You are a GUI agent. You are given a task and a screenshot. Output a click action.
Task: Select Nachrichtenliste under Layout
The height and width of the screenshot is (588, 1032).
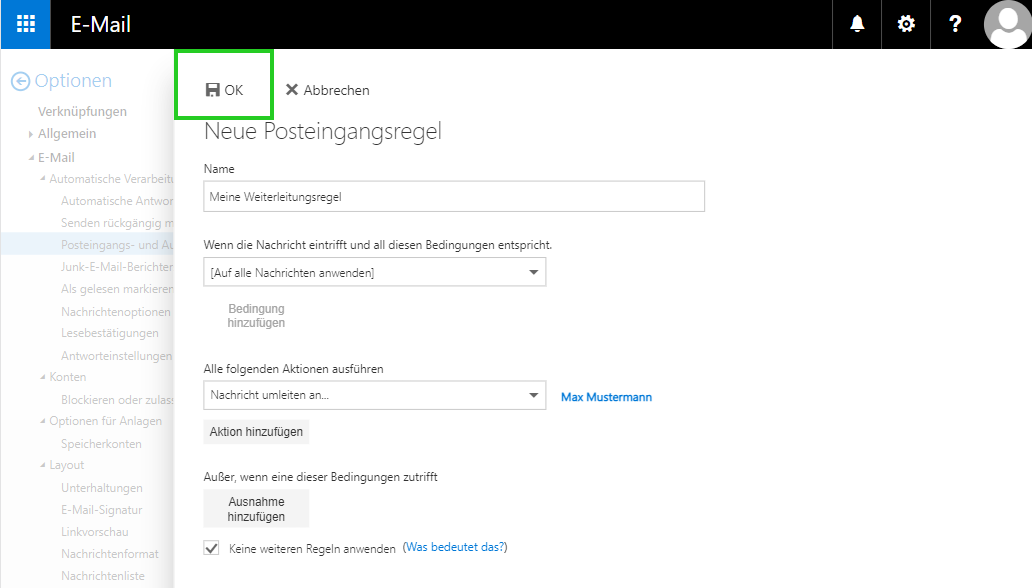[103, 576]
